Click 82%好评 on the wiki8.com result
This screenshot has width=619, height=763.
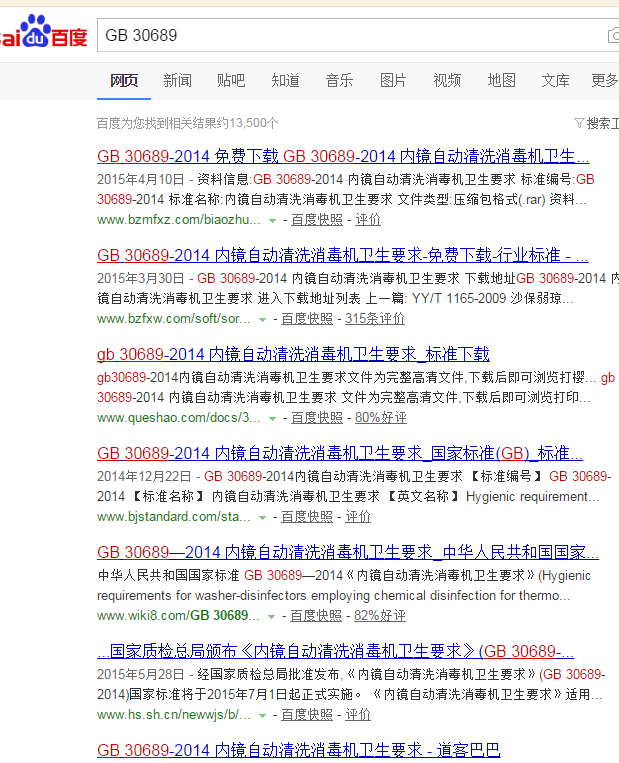pos(380,616)
